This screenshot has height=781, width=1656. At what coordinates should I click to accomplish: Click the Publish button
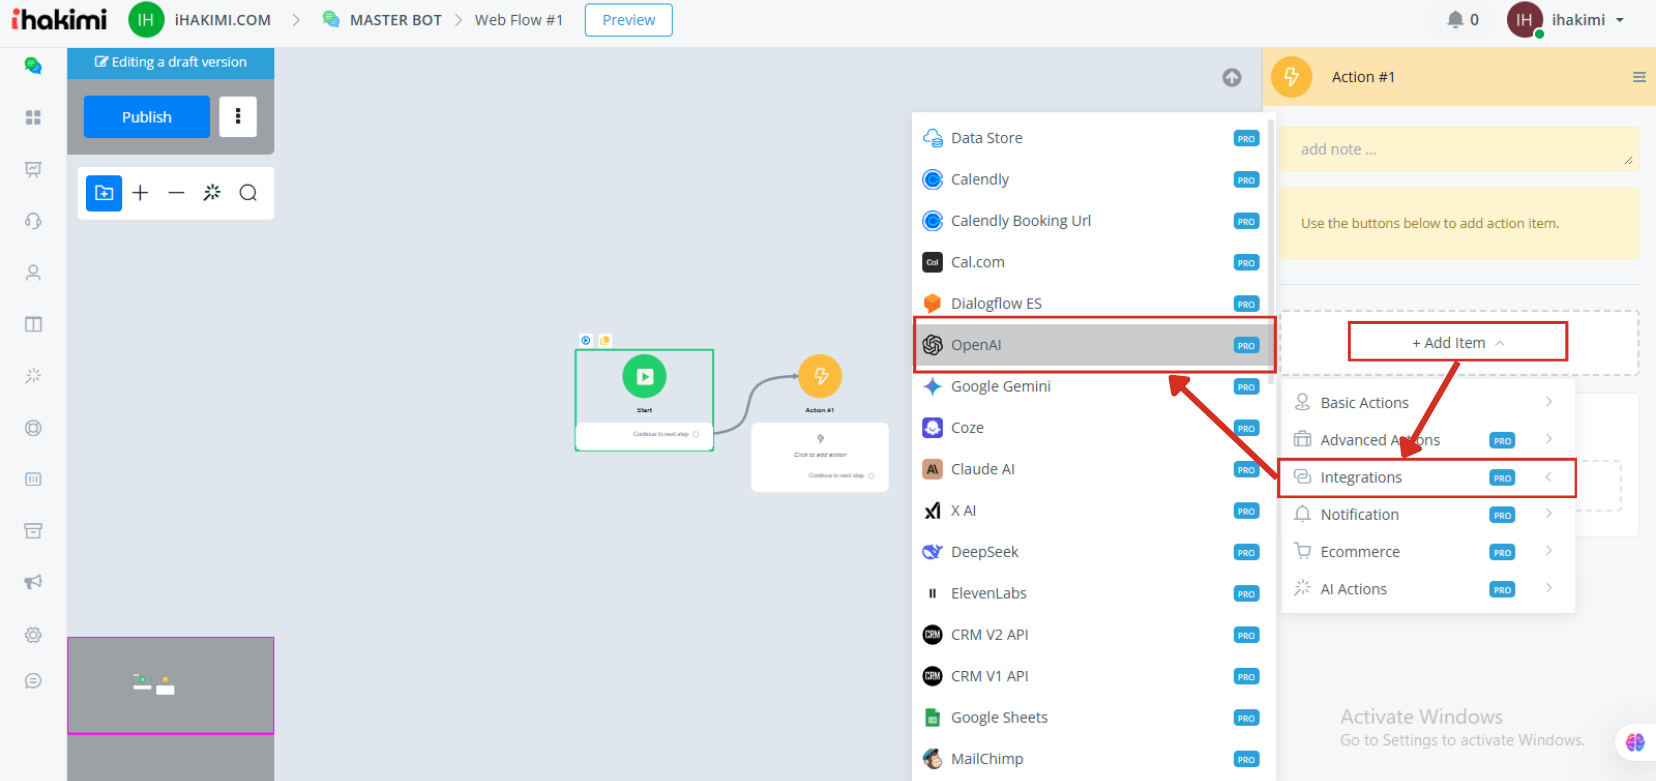[146, 117]
